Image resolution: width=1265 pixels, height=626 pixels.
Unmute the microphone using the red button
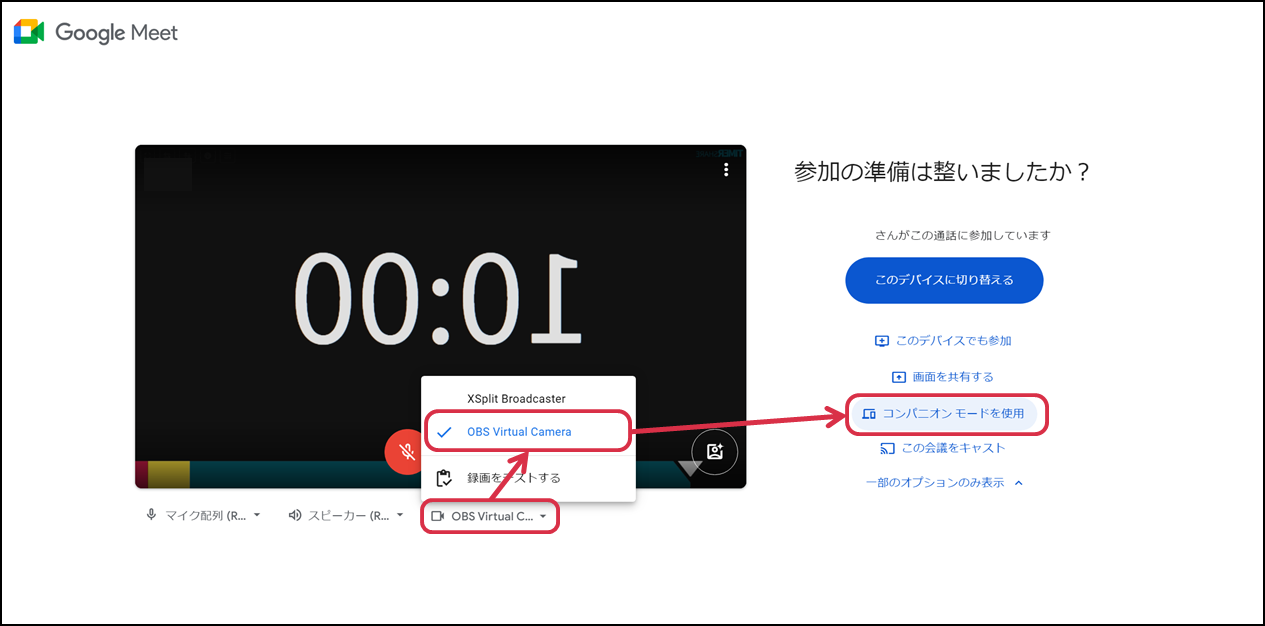coord(406,452)
